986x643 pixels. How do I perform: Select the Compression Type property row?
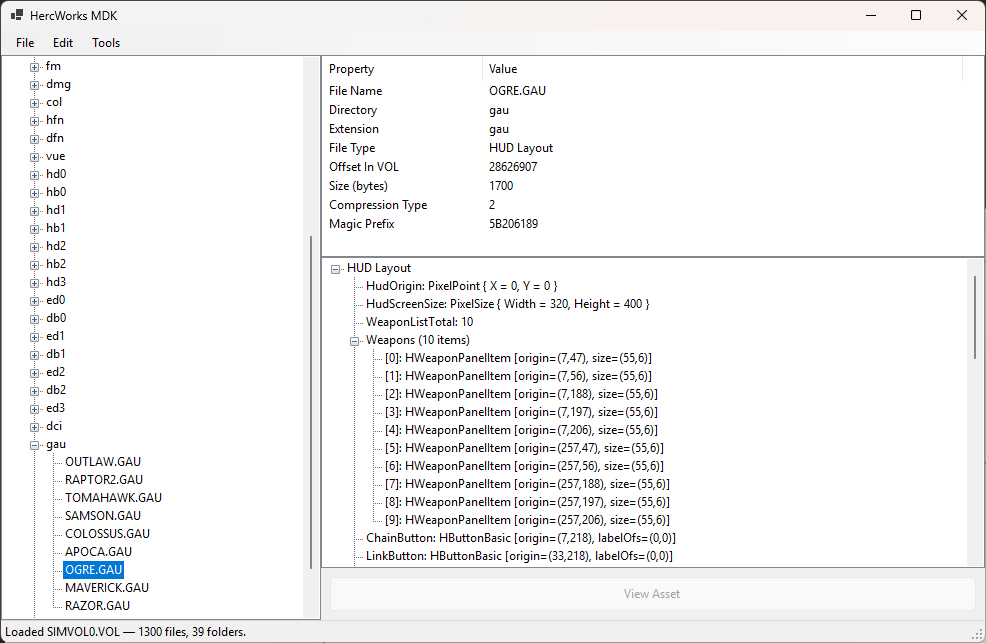point(645,205)
